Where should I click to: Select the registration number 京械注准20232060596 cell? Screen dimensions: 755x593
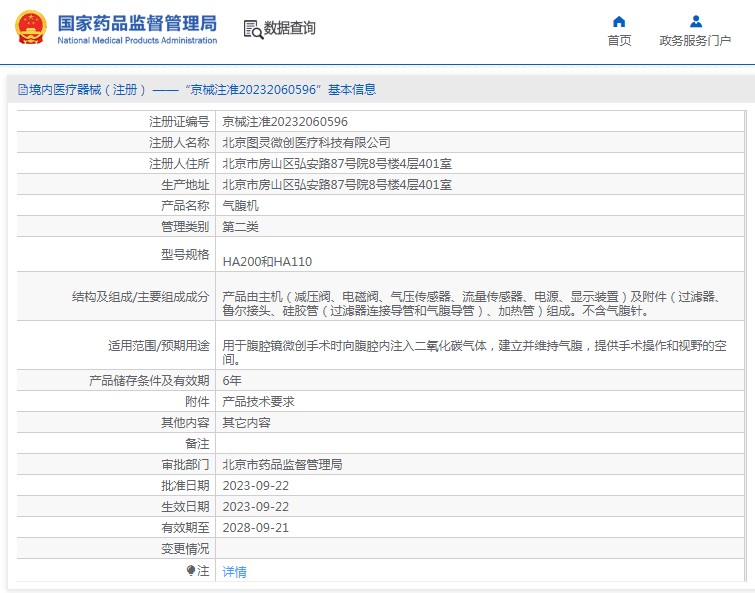pyautogui.click(x=285, y=122)
